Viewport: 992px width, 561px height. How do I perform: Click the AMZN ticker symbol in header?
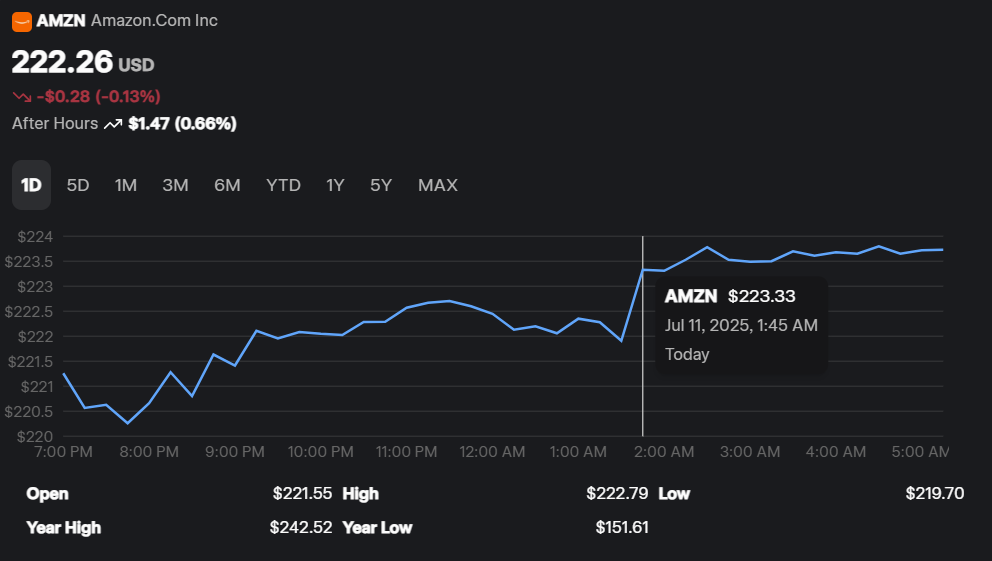coord(61,20)
